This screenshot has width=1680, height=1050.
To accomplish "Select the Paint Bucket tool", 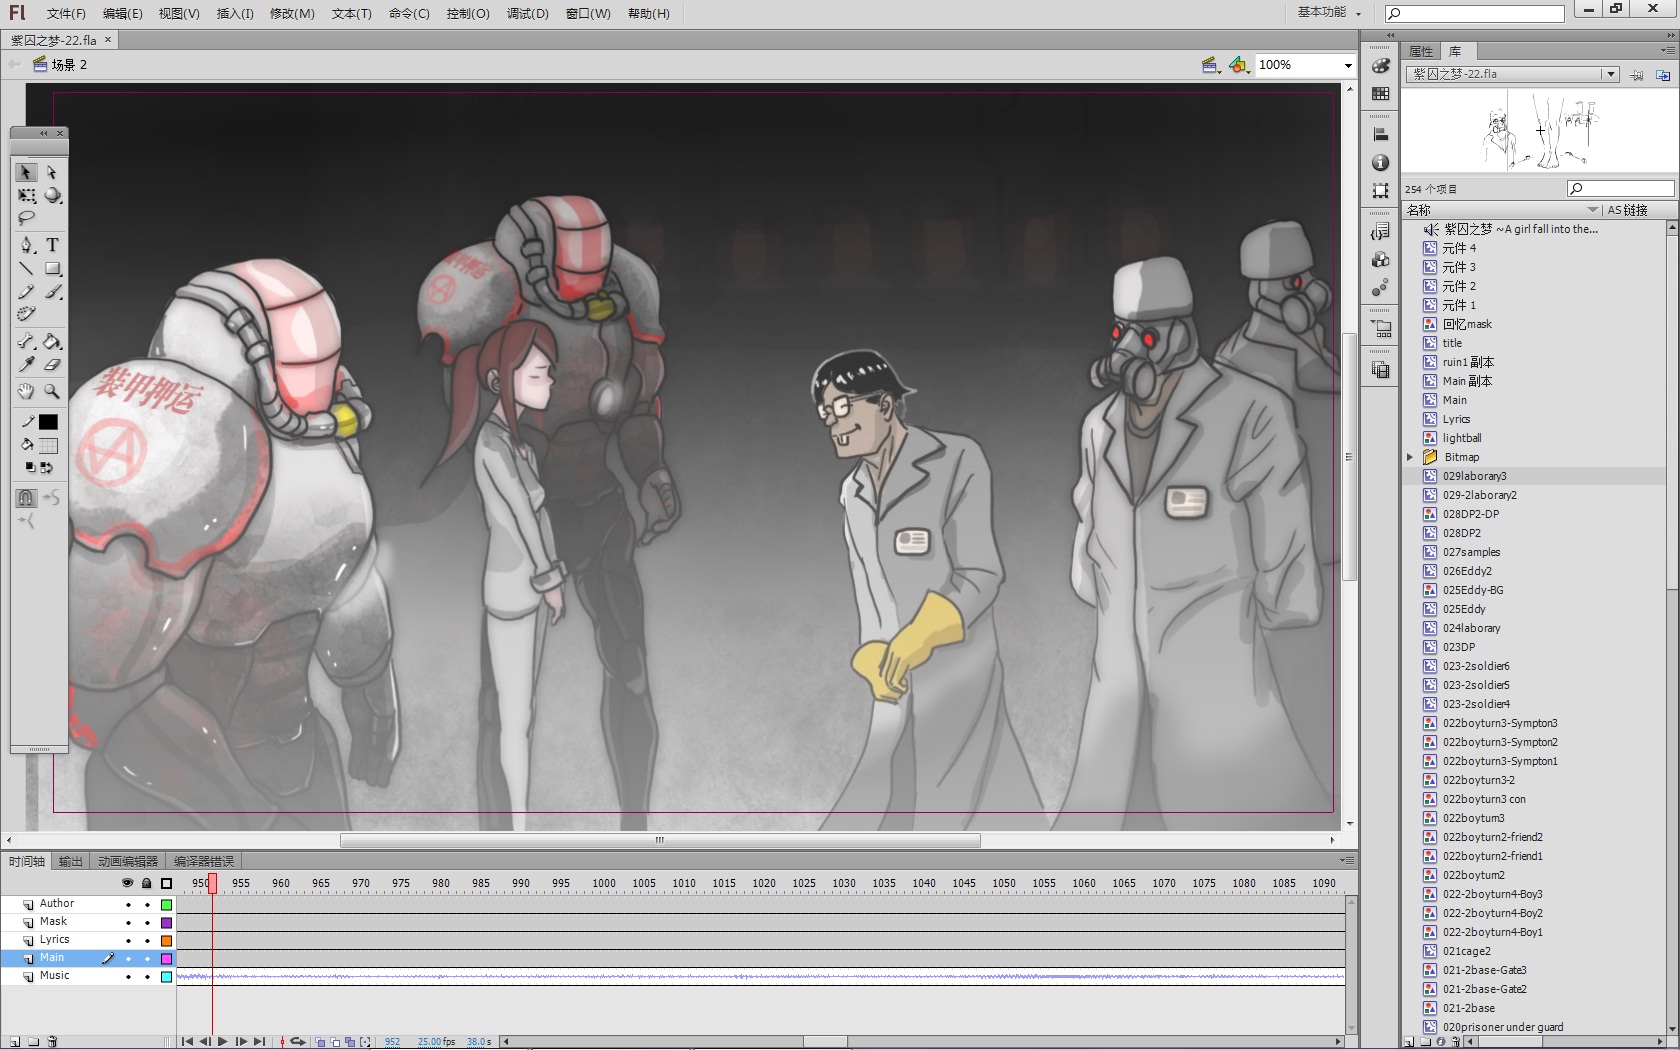I will point(52,341).
